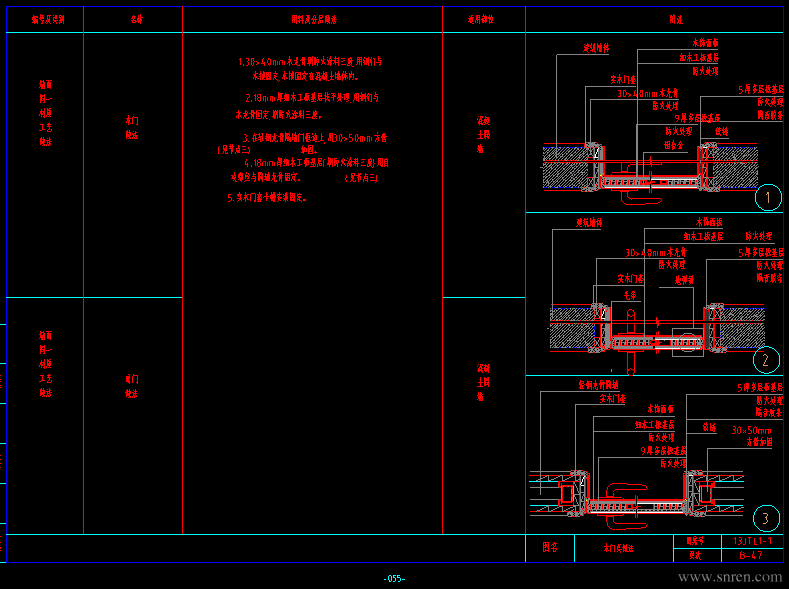Select the '铝合金' annotation in detail 1

click(673, 145)
